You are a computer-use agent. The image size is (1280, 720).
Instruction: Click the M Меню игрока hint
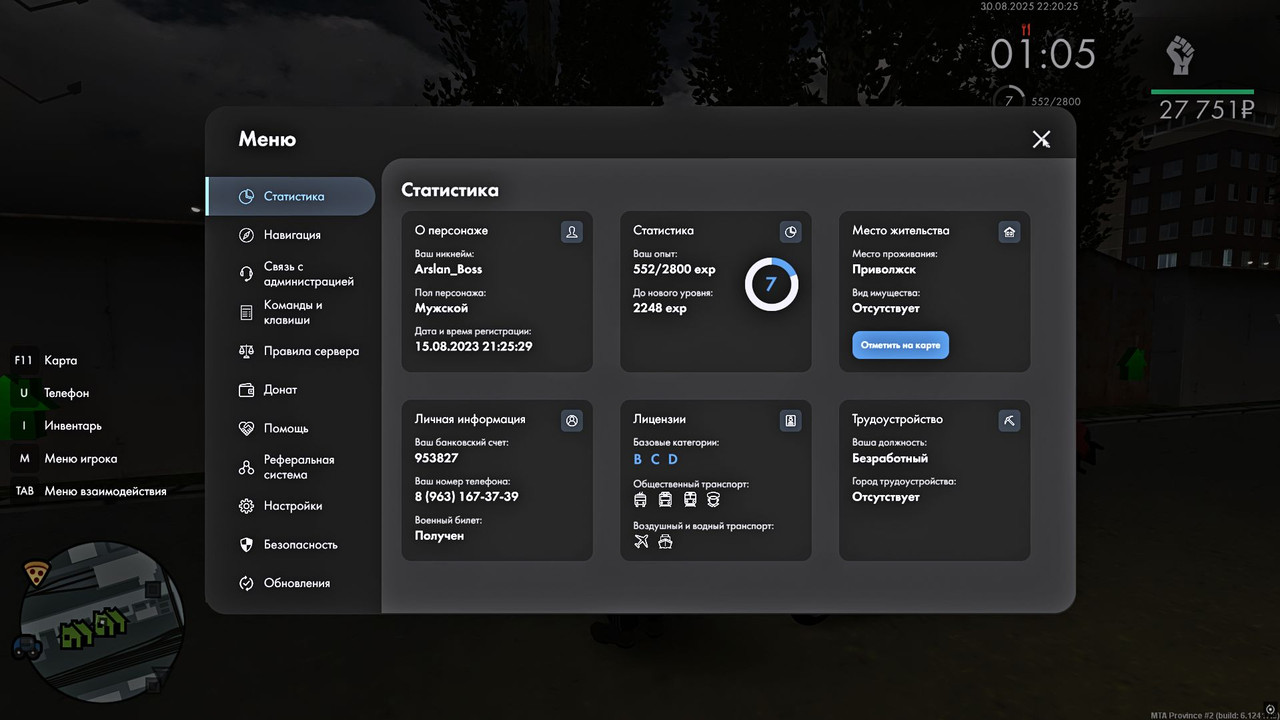pyautogui.click(x=65, y=459)
